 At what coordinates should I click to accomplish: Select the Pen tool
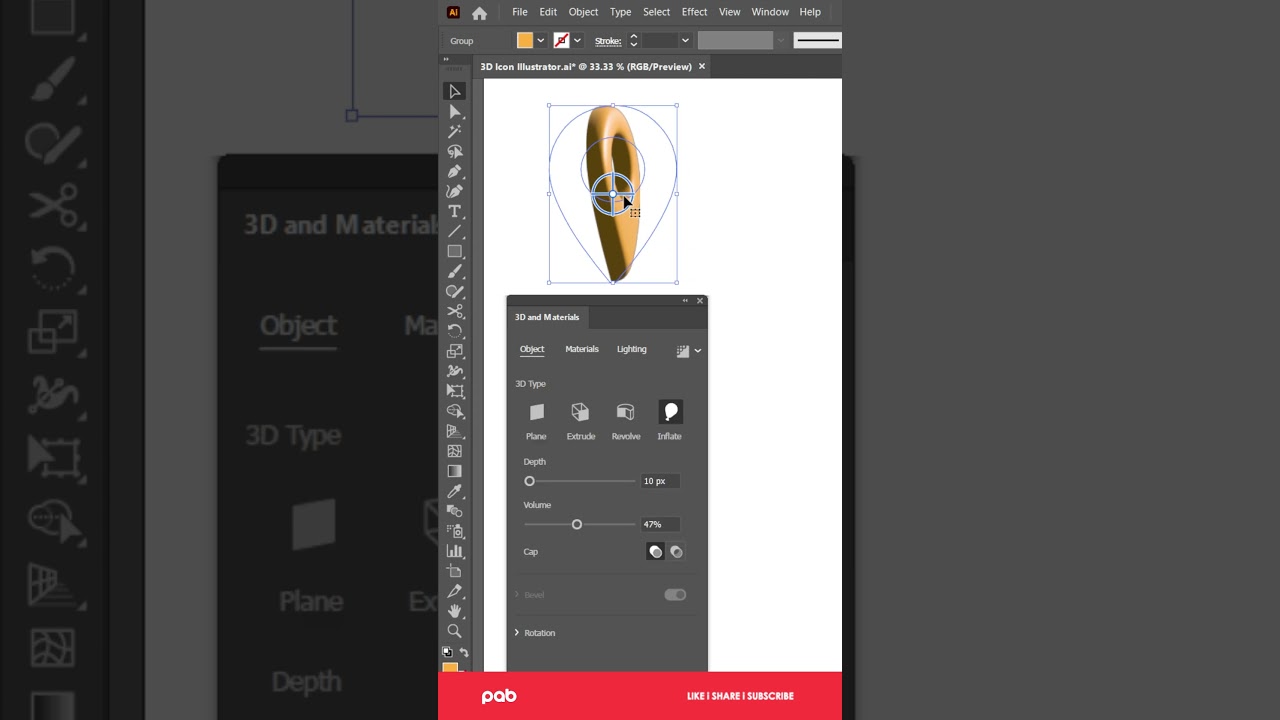(x=455, y=171)
